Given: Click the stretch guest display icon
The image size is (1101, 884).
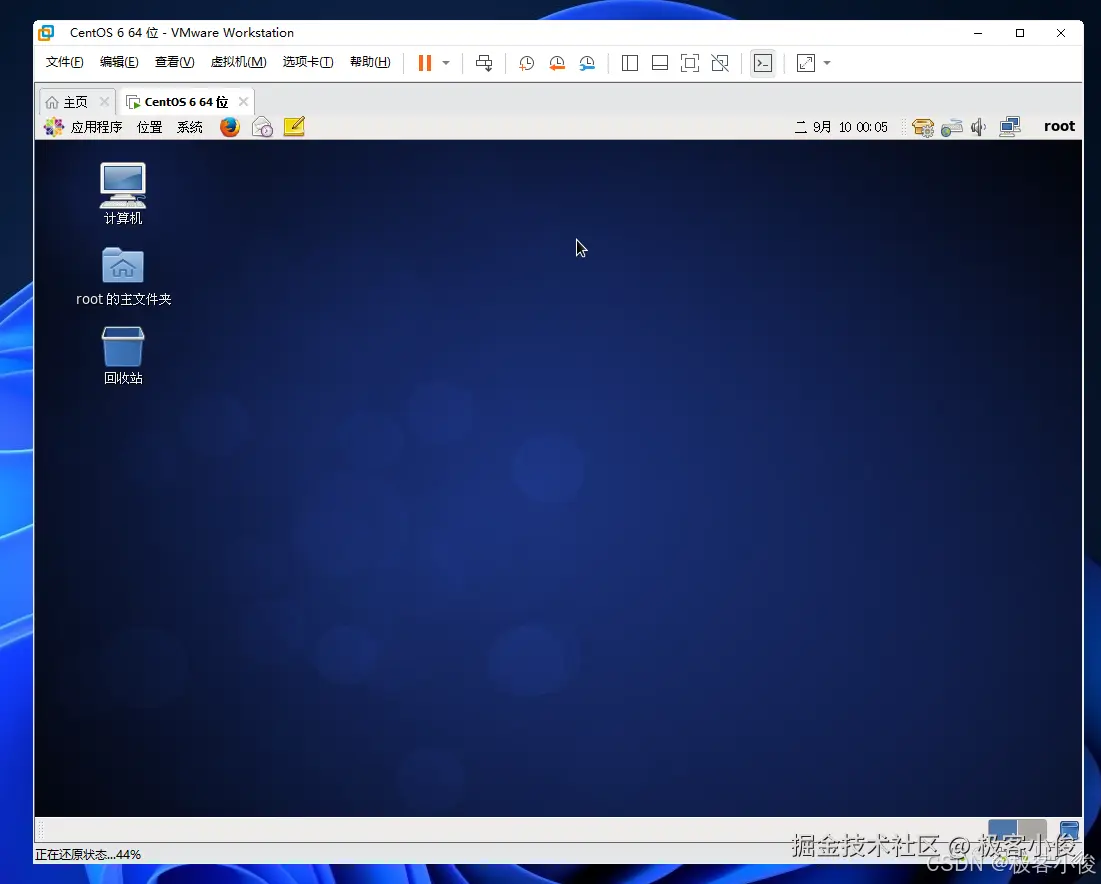Looking at the screenshot, I should [805, 63].
